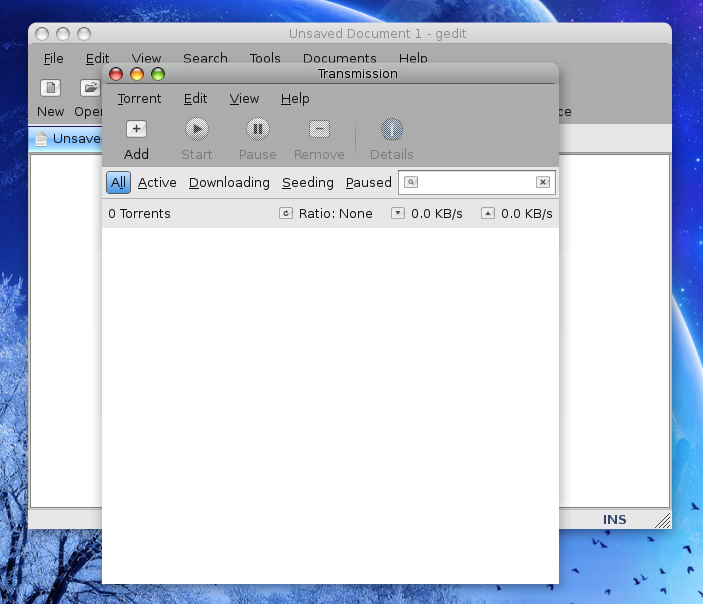This screenshot has width=703, height=604.
Task: Open gedit's Tools menu
Action: [x=265, y=59]
